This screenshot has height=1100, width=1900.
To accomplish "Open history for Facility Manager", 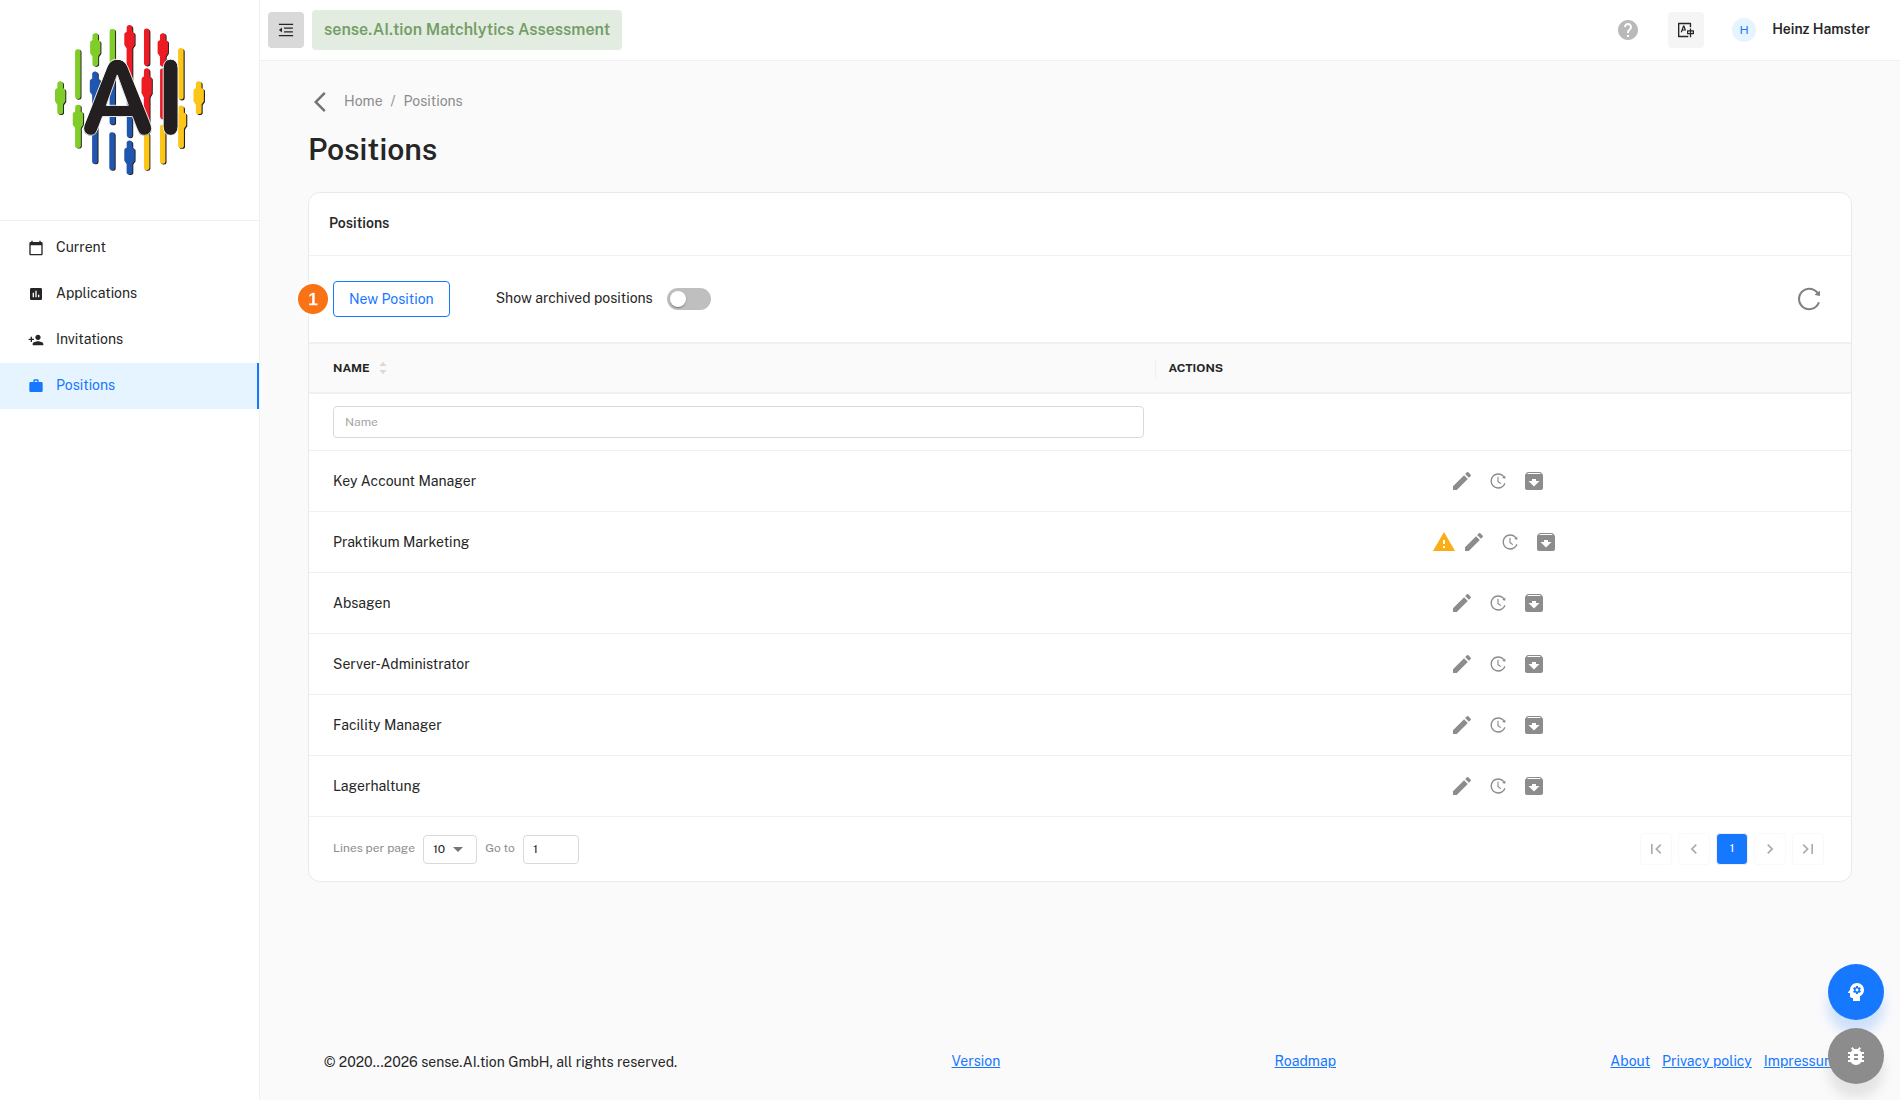I will (x=1498, y=725).
